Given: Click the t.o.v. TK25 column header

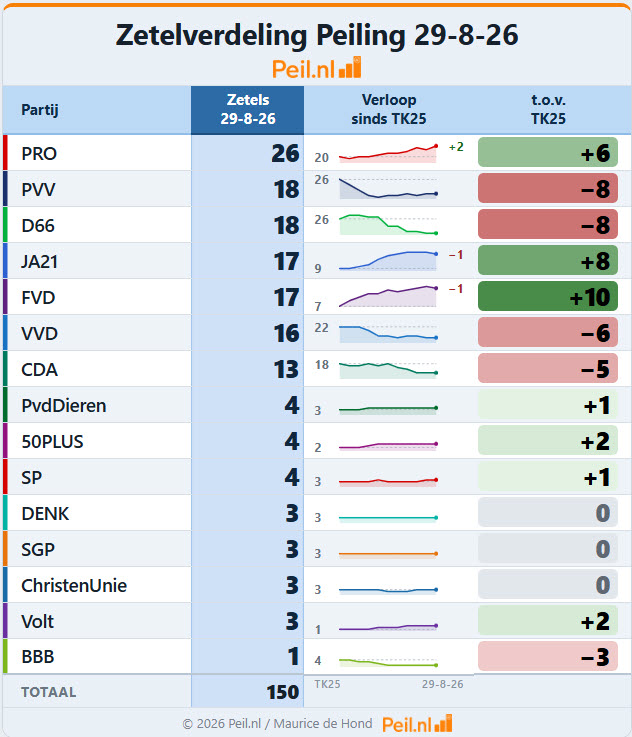Looking at the screenshot, I should pos(548,110).
